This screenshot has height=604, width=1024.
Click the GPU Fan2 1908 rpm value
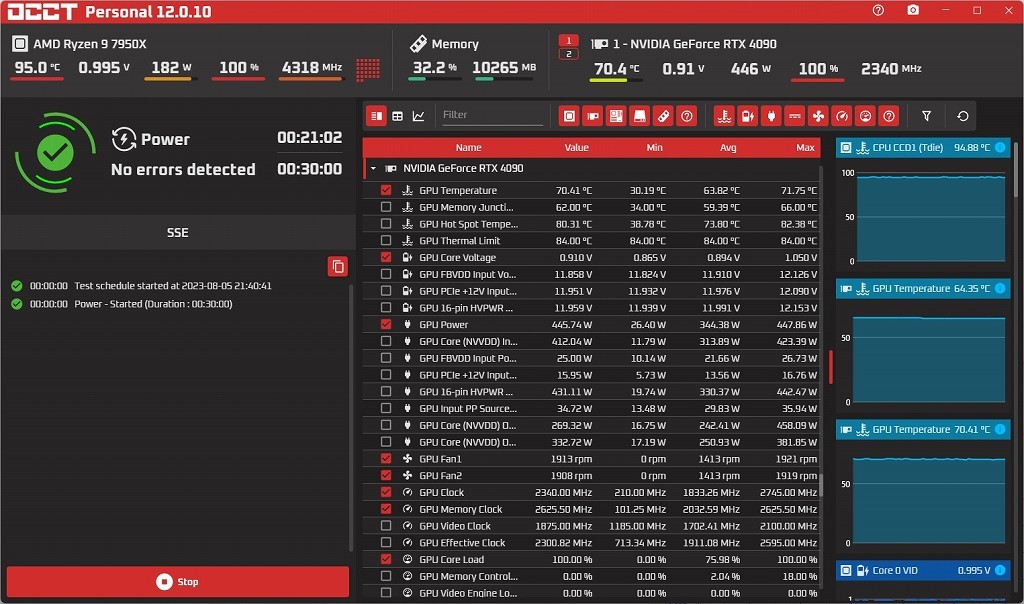pos(571,475)
